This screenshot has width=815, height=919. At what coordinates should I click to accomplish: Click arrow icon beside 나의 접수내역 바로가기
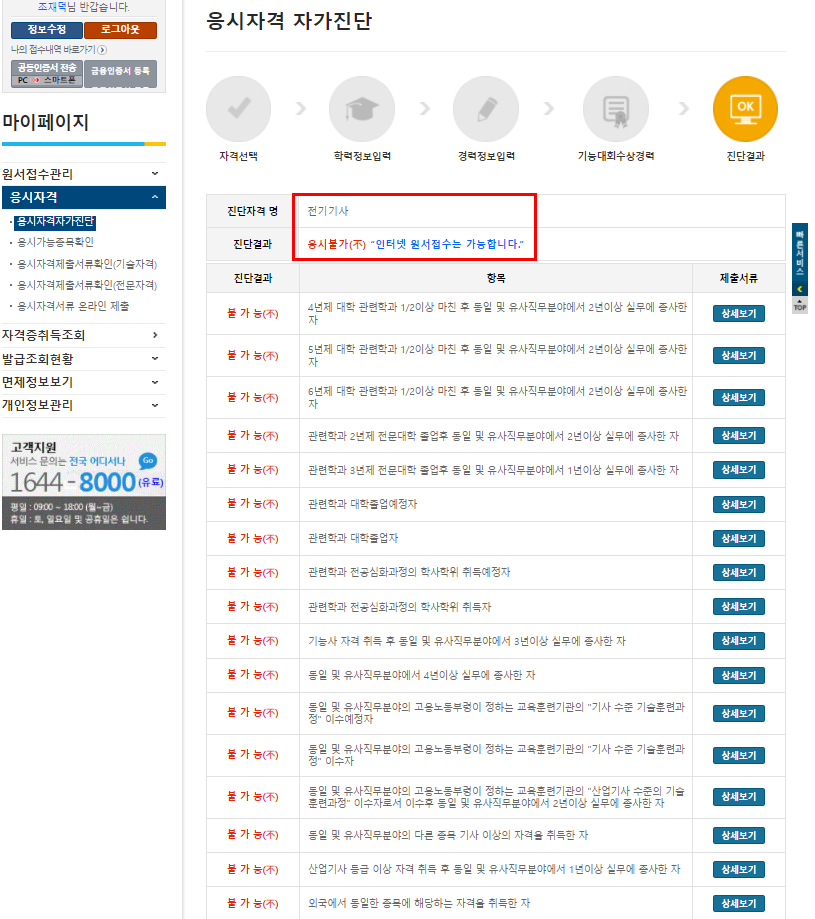(103, 50)
